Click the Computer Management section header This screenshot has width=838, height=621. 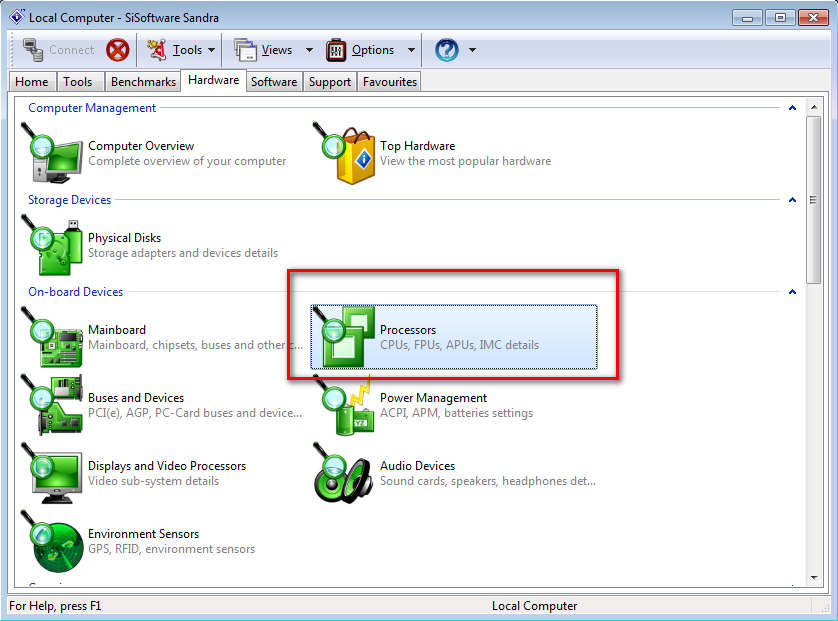(92, 108)
